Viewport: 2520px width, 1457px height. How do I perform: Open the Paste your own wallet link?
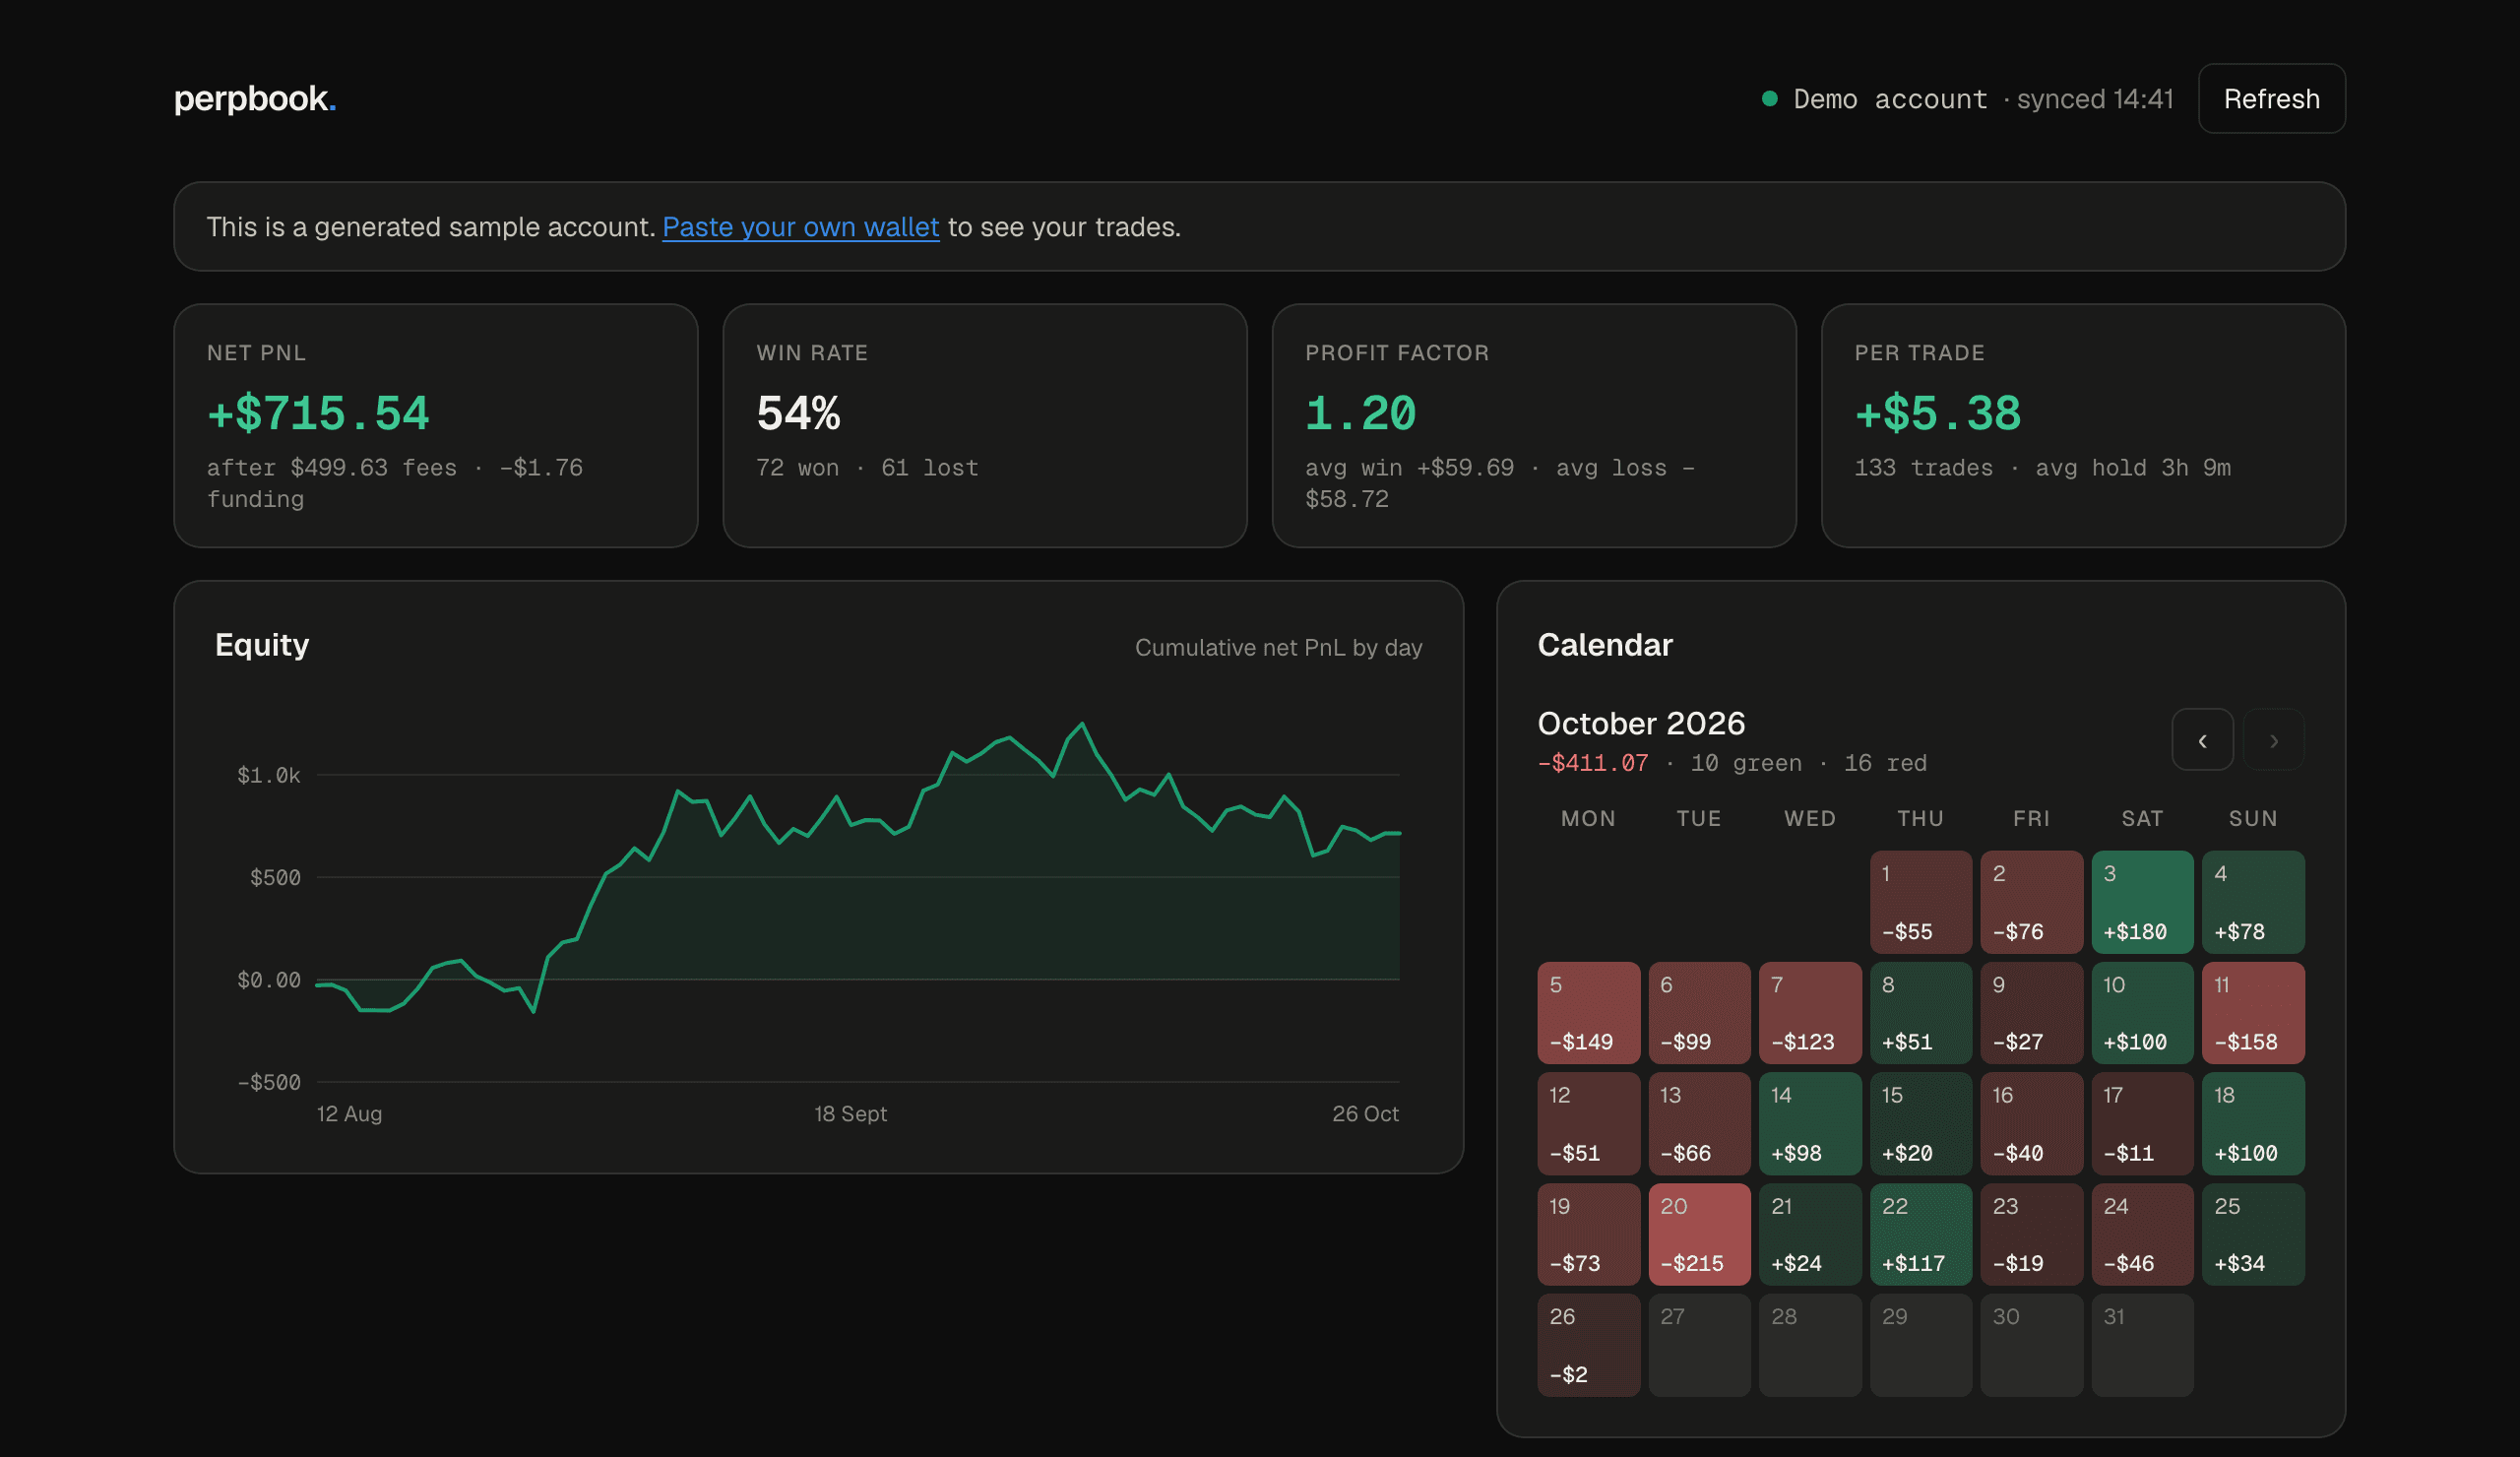click(800, 227)
